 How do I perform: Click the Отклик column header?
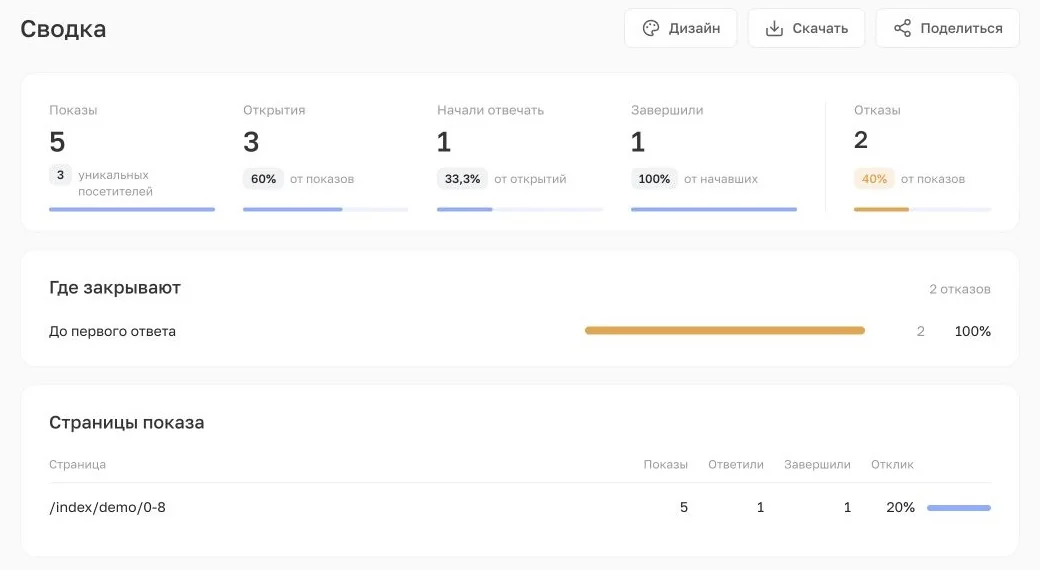click(892, 464)
